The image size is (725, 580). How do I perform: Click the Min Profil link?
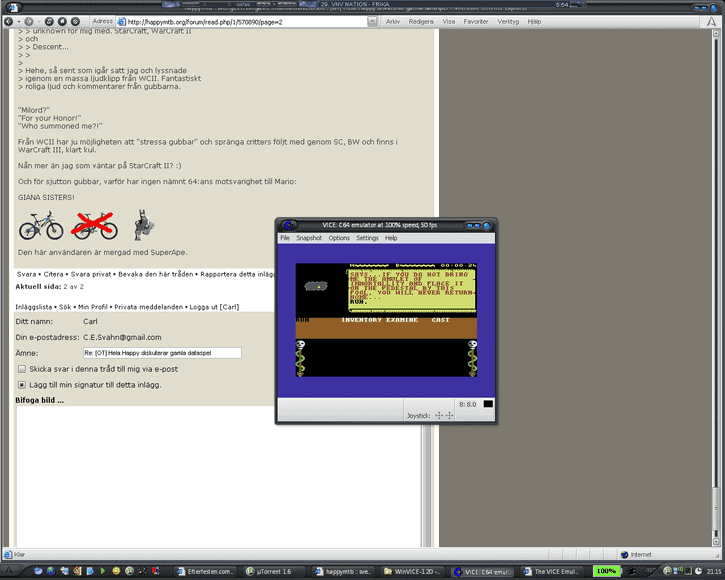click(92, 307)
